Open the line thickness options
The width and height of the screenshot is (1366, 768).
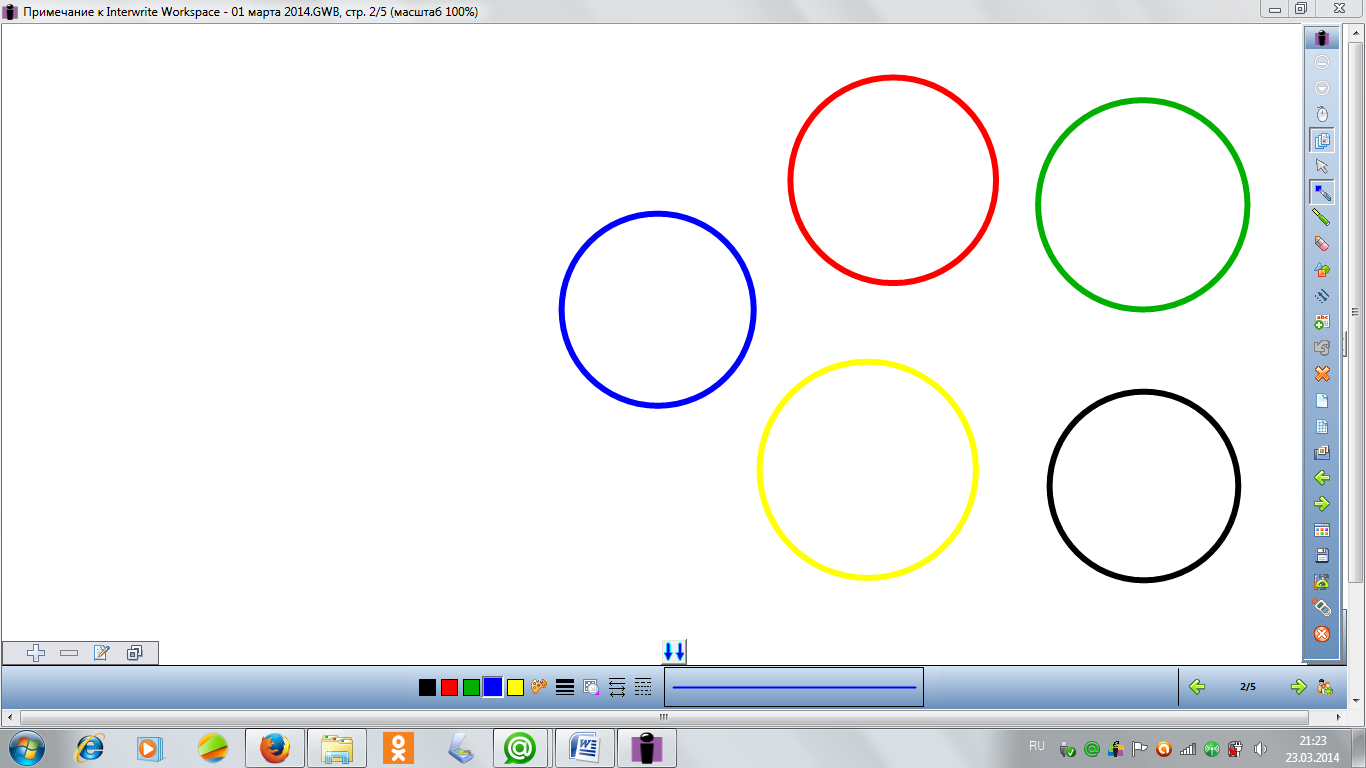[565, 687]
